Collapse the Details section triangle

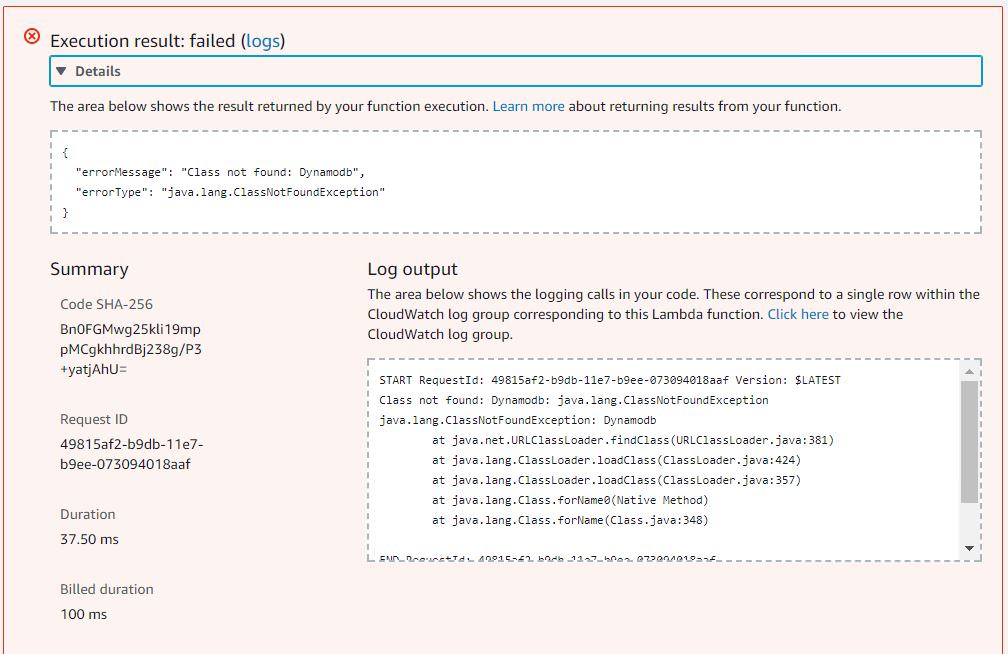tap(62, 71)
